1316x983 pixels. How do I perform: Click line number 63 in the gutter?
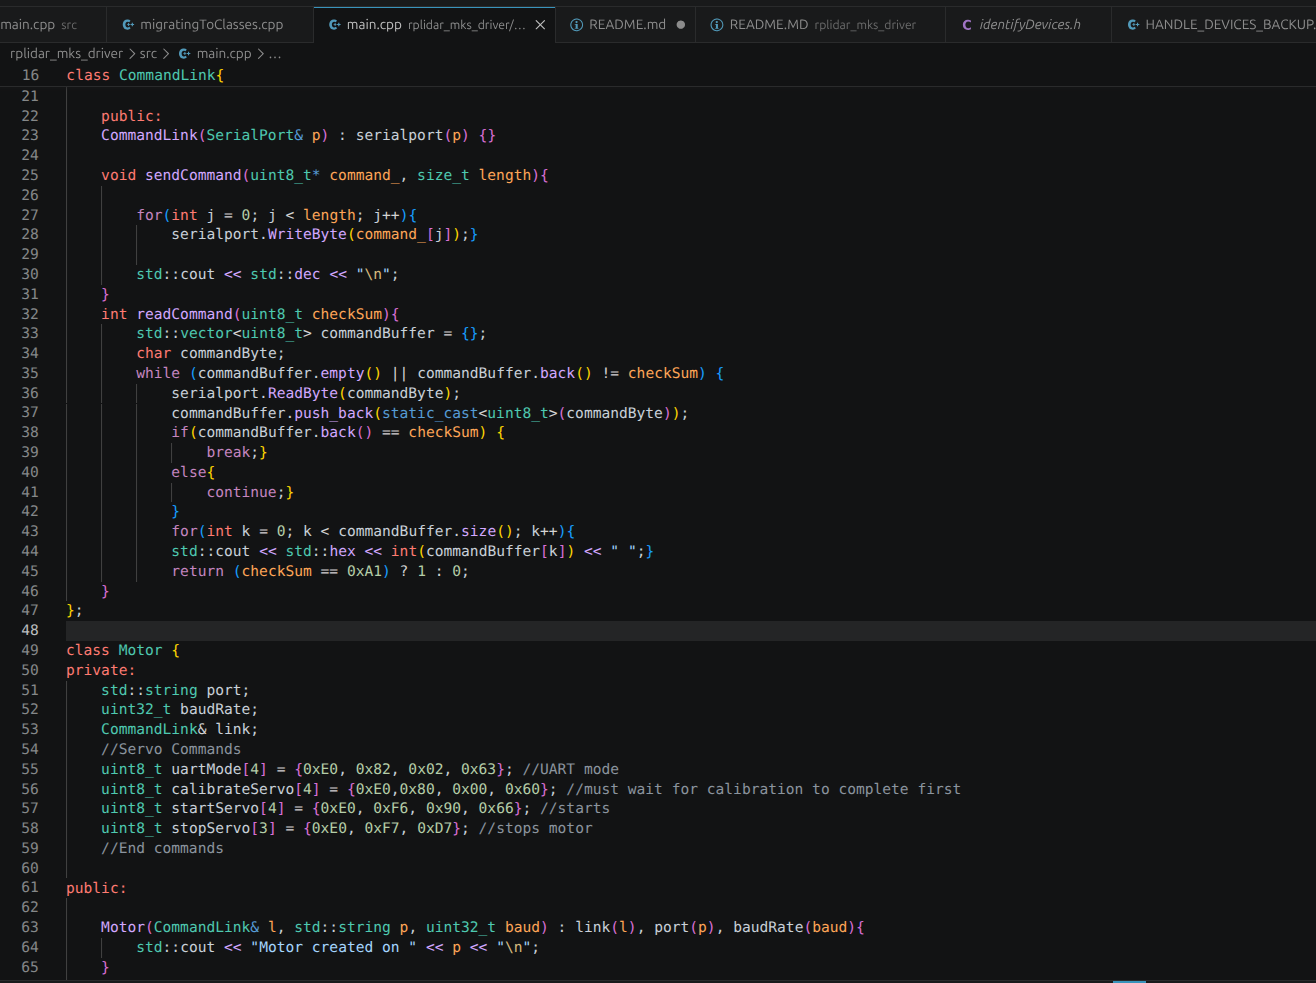pos(30,927)
